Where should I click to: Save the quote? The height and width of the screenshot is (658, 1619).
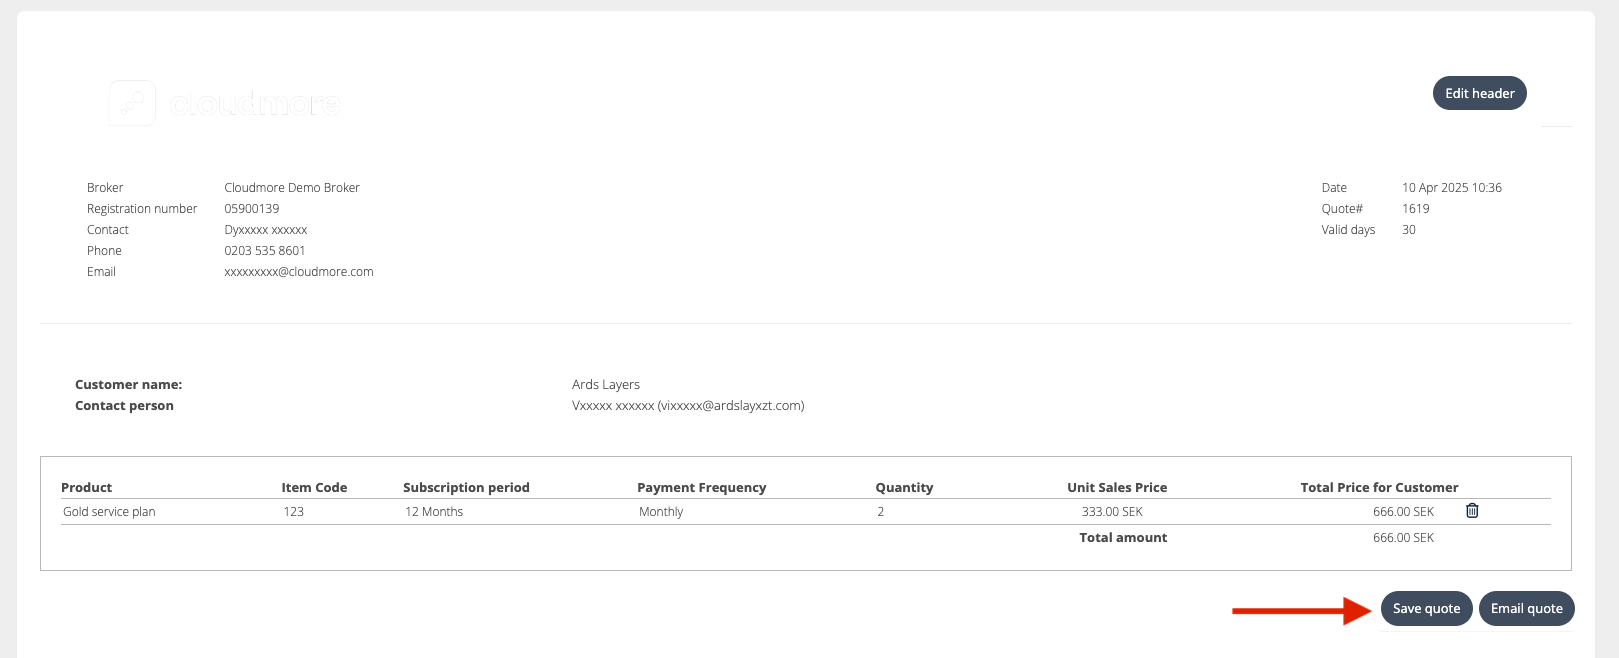(x=1425, y=608)
